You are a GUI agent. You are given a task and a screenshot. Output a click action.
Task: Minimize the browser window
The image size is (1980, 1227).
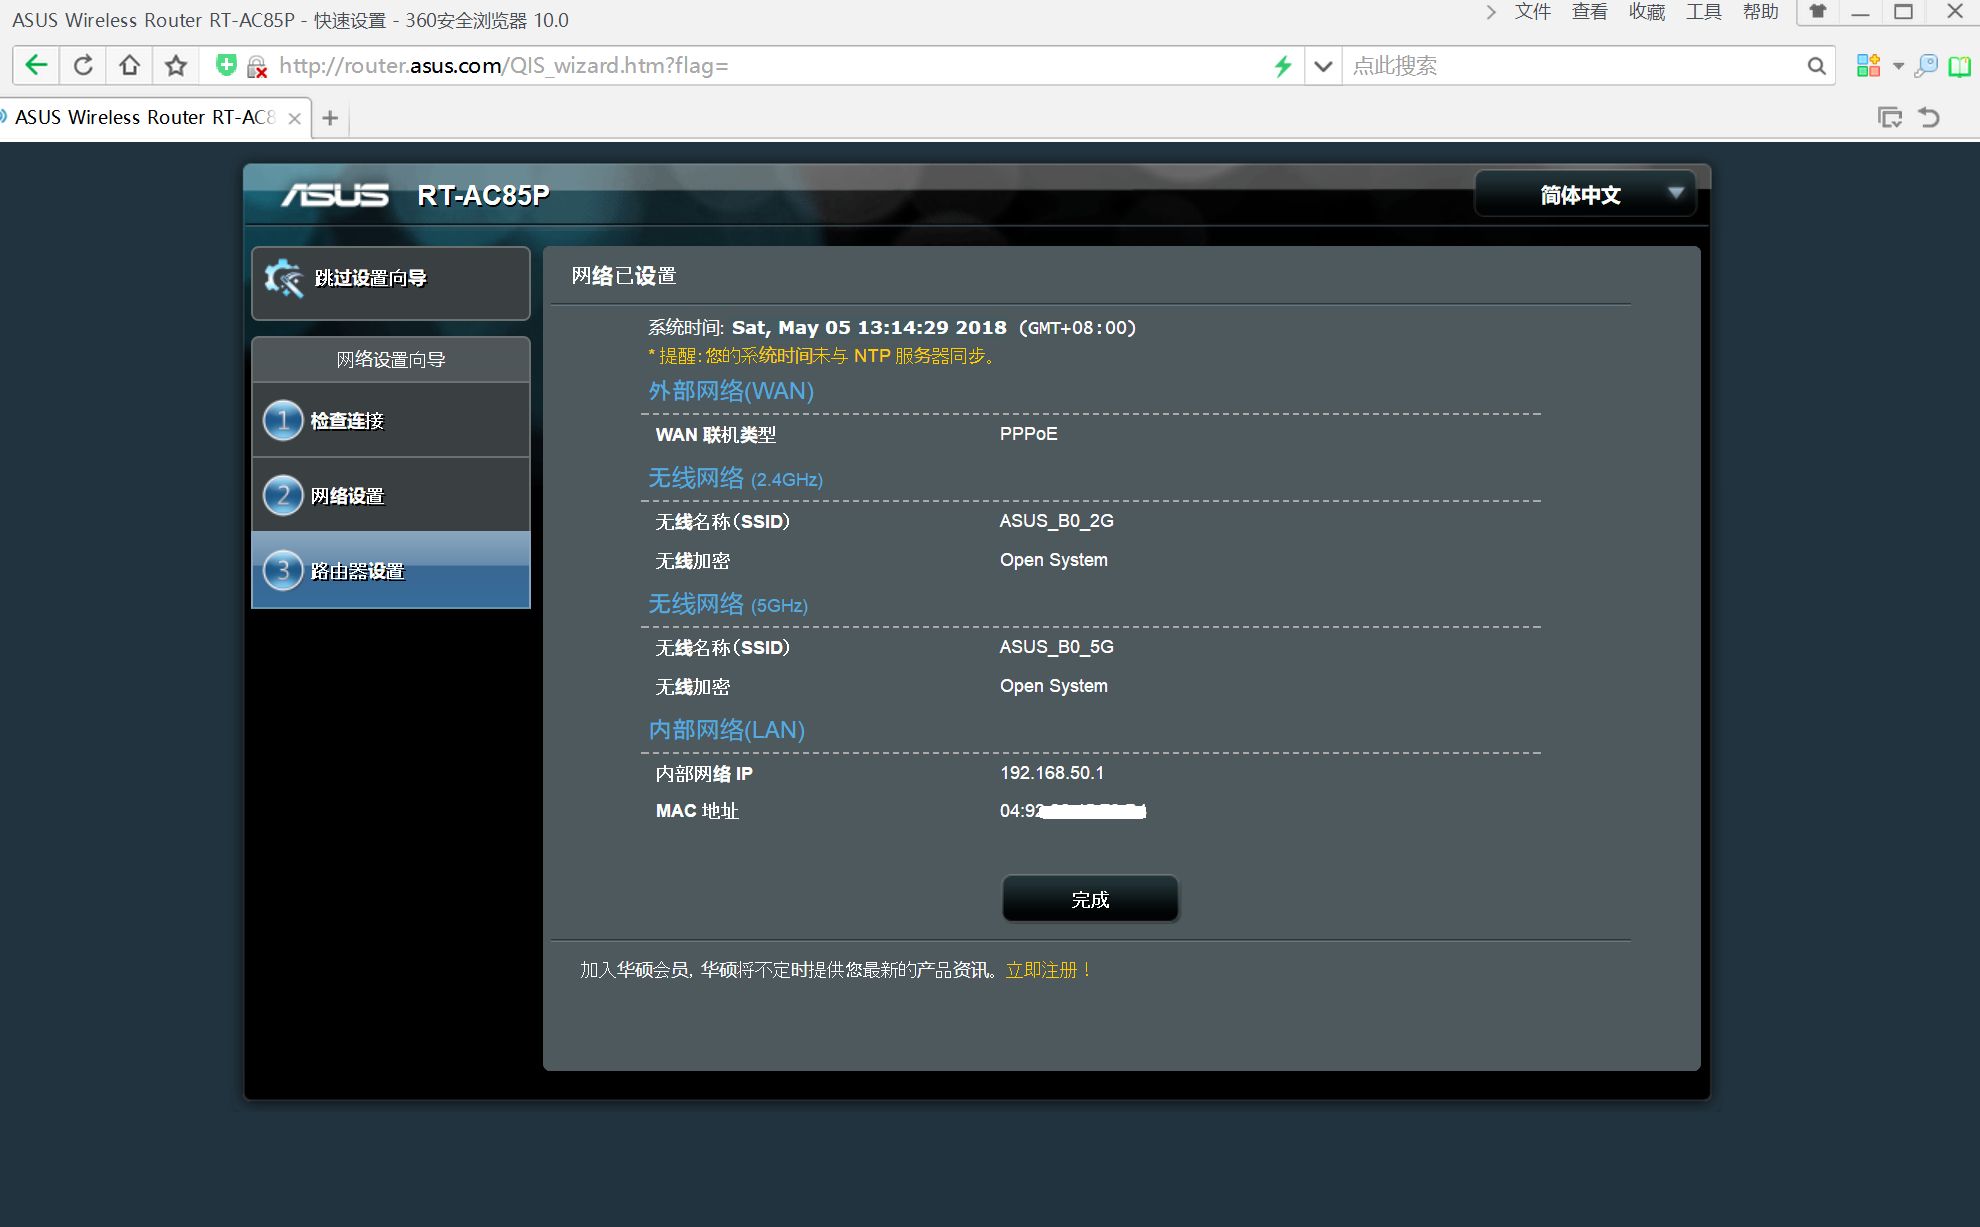coord(1860,12)
